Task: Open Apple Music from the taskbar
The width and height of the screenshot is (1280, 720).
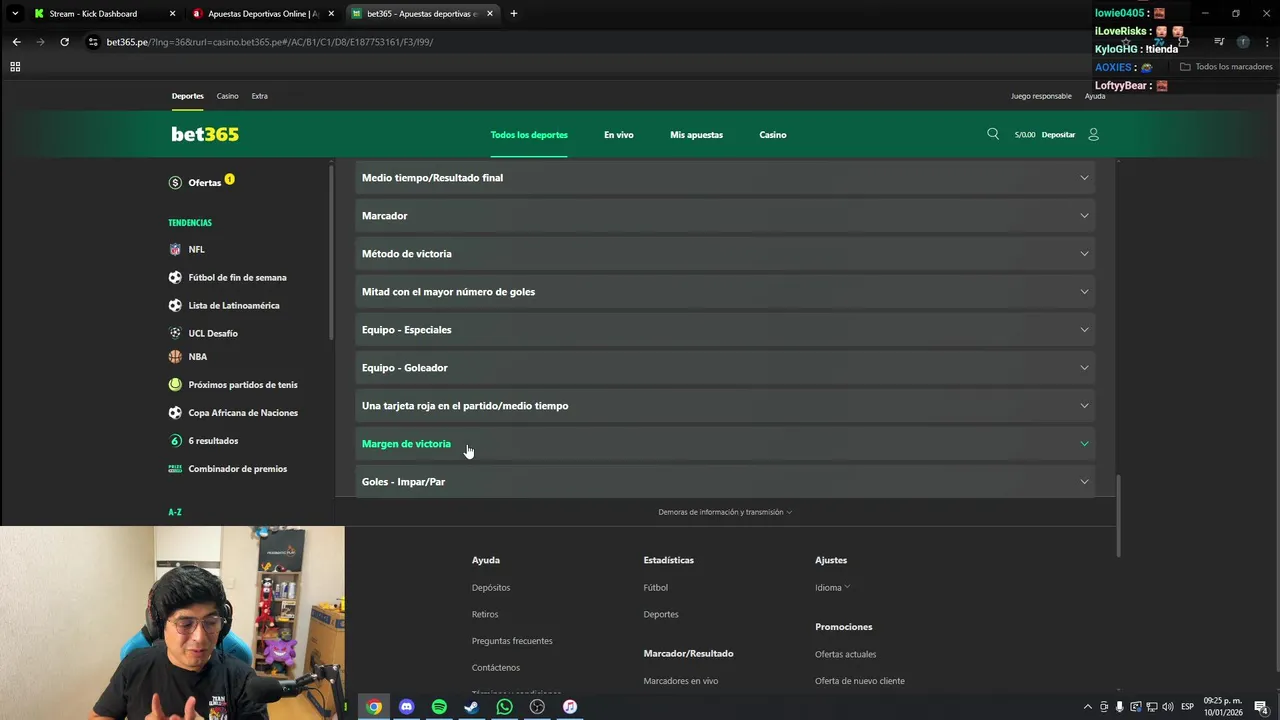Action: 569,707
